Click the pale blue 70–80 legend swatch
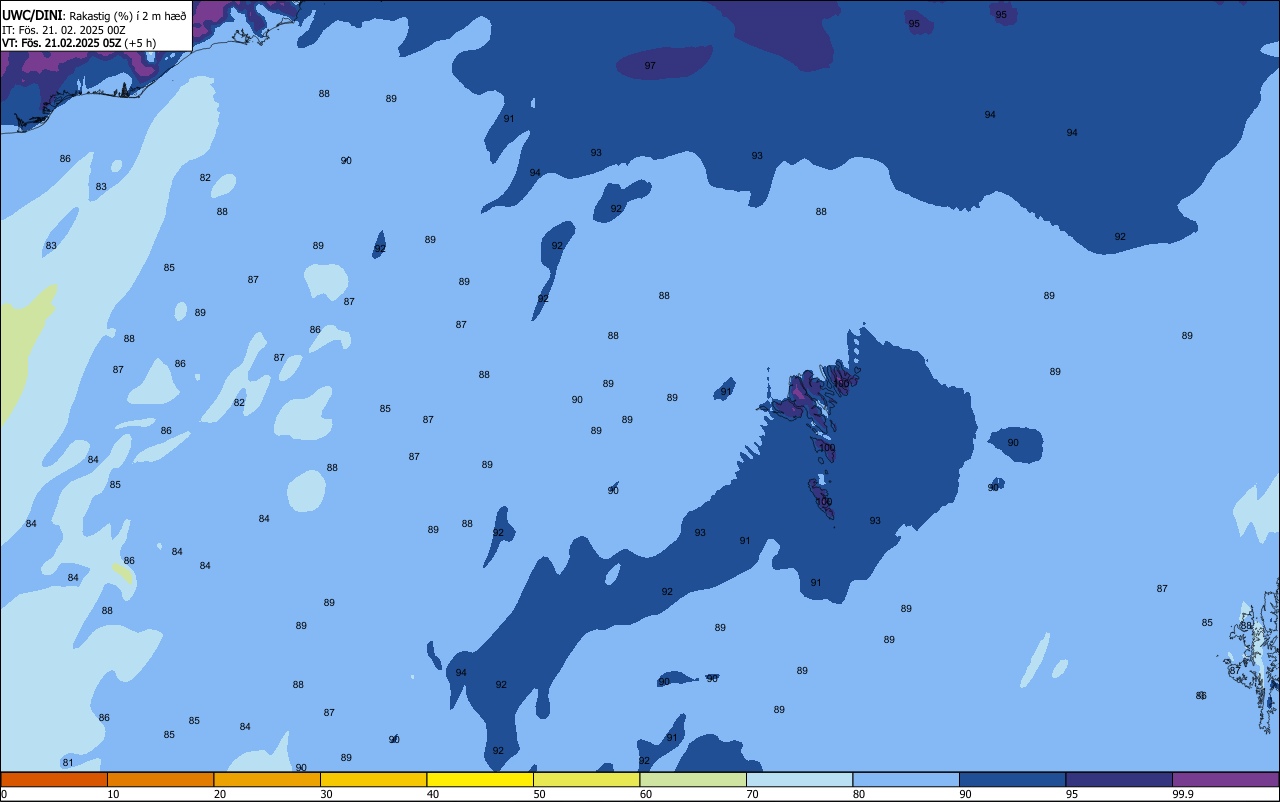 click(799, 779)
